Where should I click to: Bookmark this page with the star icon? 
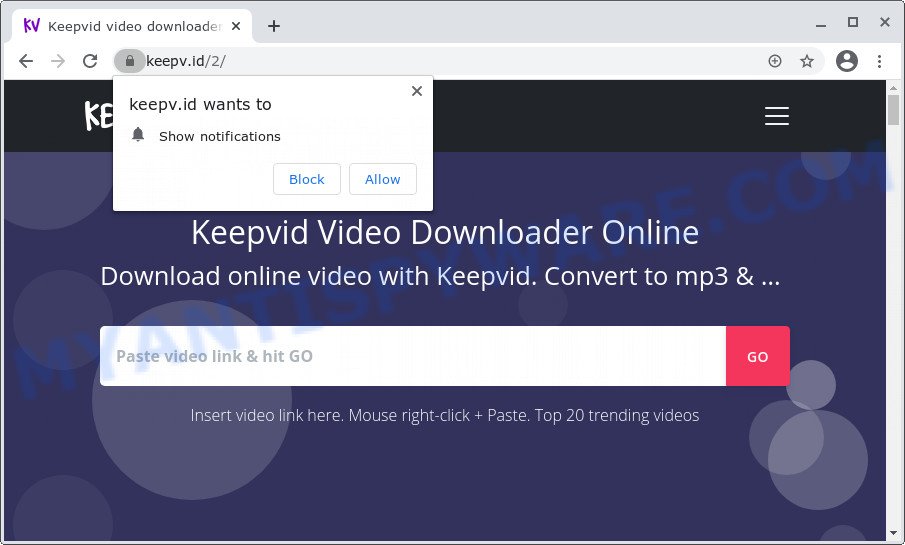pos(807,61)
